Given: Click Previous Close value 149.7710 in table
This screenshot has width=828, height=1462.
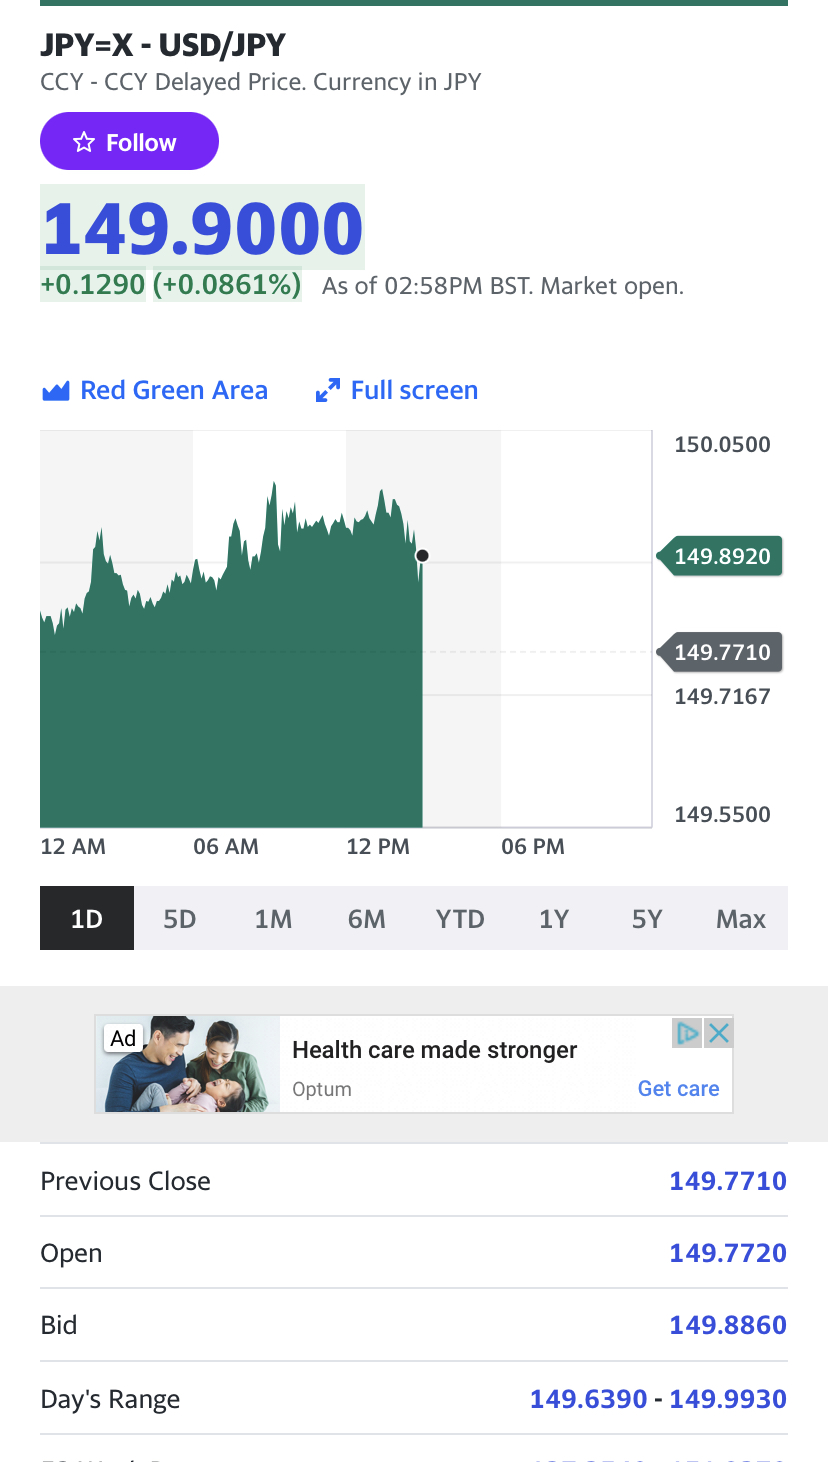Looking at the screenshot, I should [728, 1181].
